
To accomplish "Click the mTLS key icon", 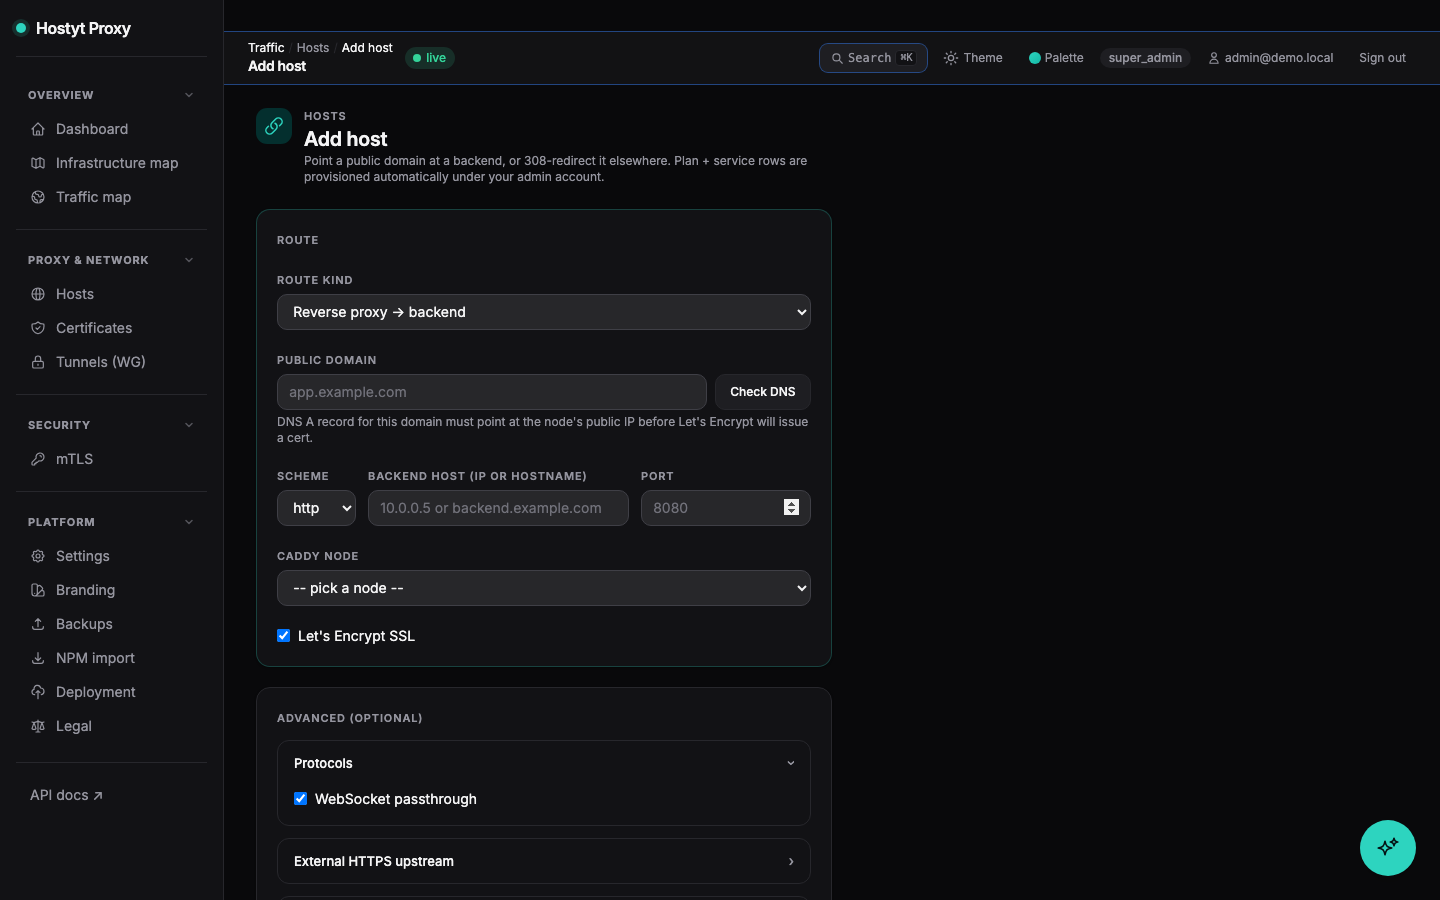I will (38, 459).
